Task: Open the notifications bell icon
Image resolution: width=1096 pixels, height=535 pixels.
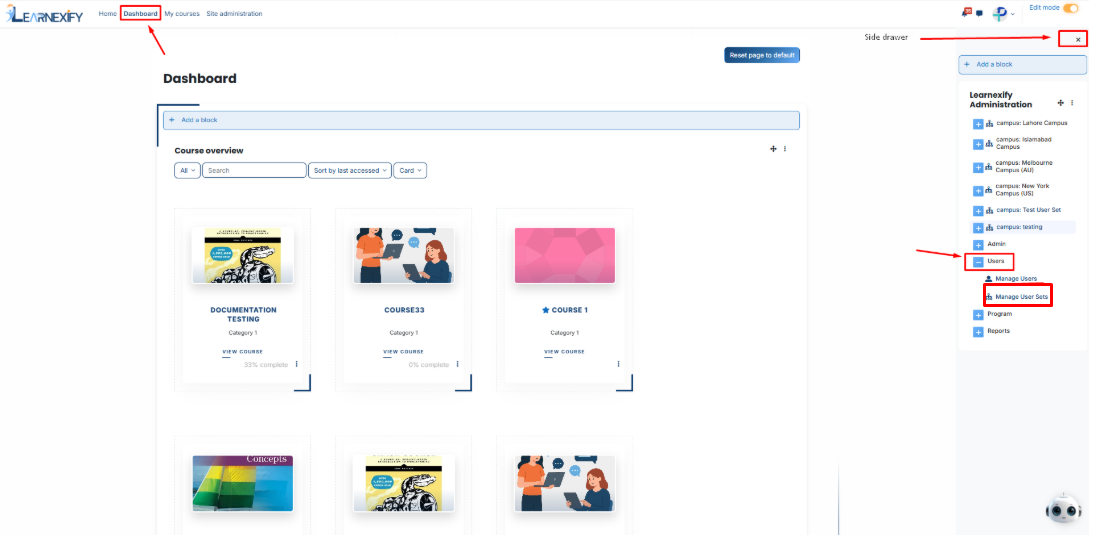Action: point(967,13)
